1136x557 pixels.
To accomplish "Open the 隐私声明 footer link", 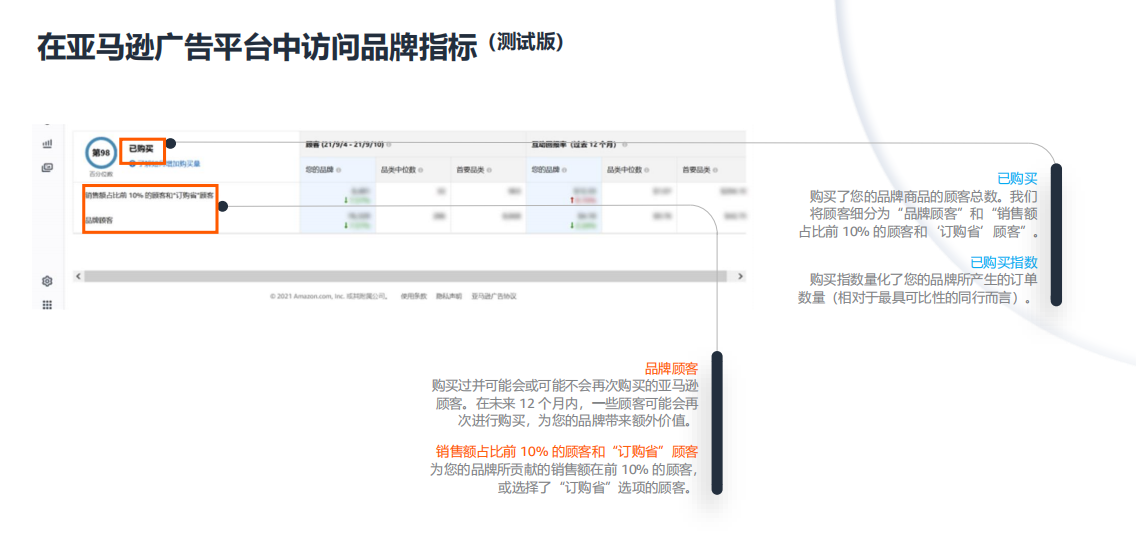I will pos(448,296).
